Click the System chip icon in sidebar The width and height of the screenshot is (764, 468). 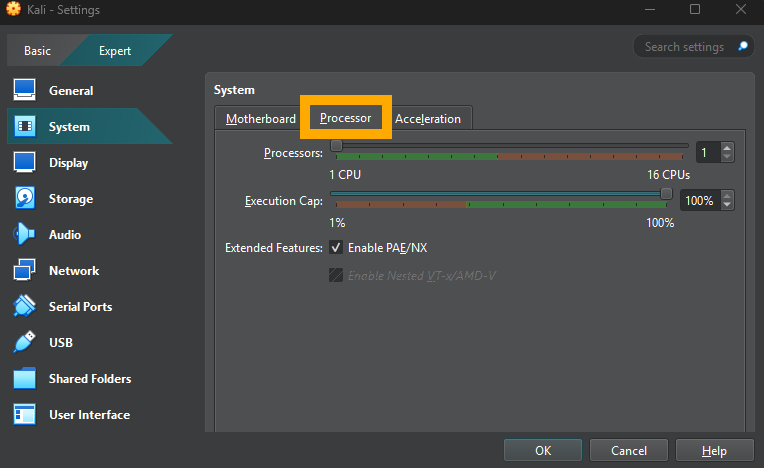pos(24,127)
